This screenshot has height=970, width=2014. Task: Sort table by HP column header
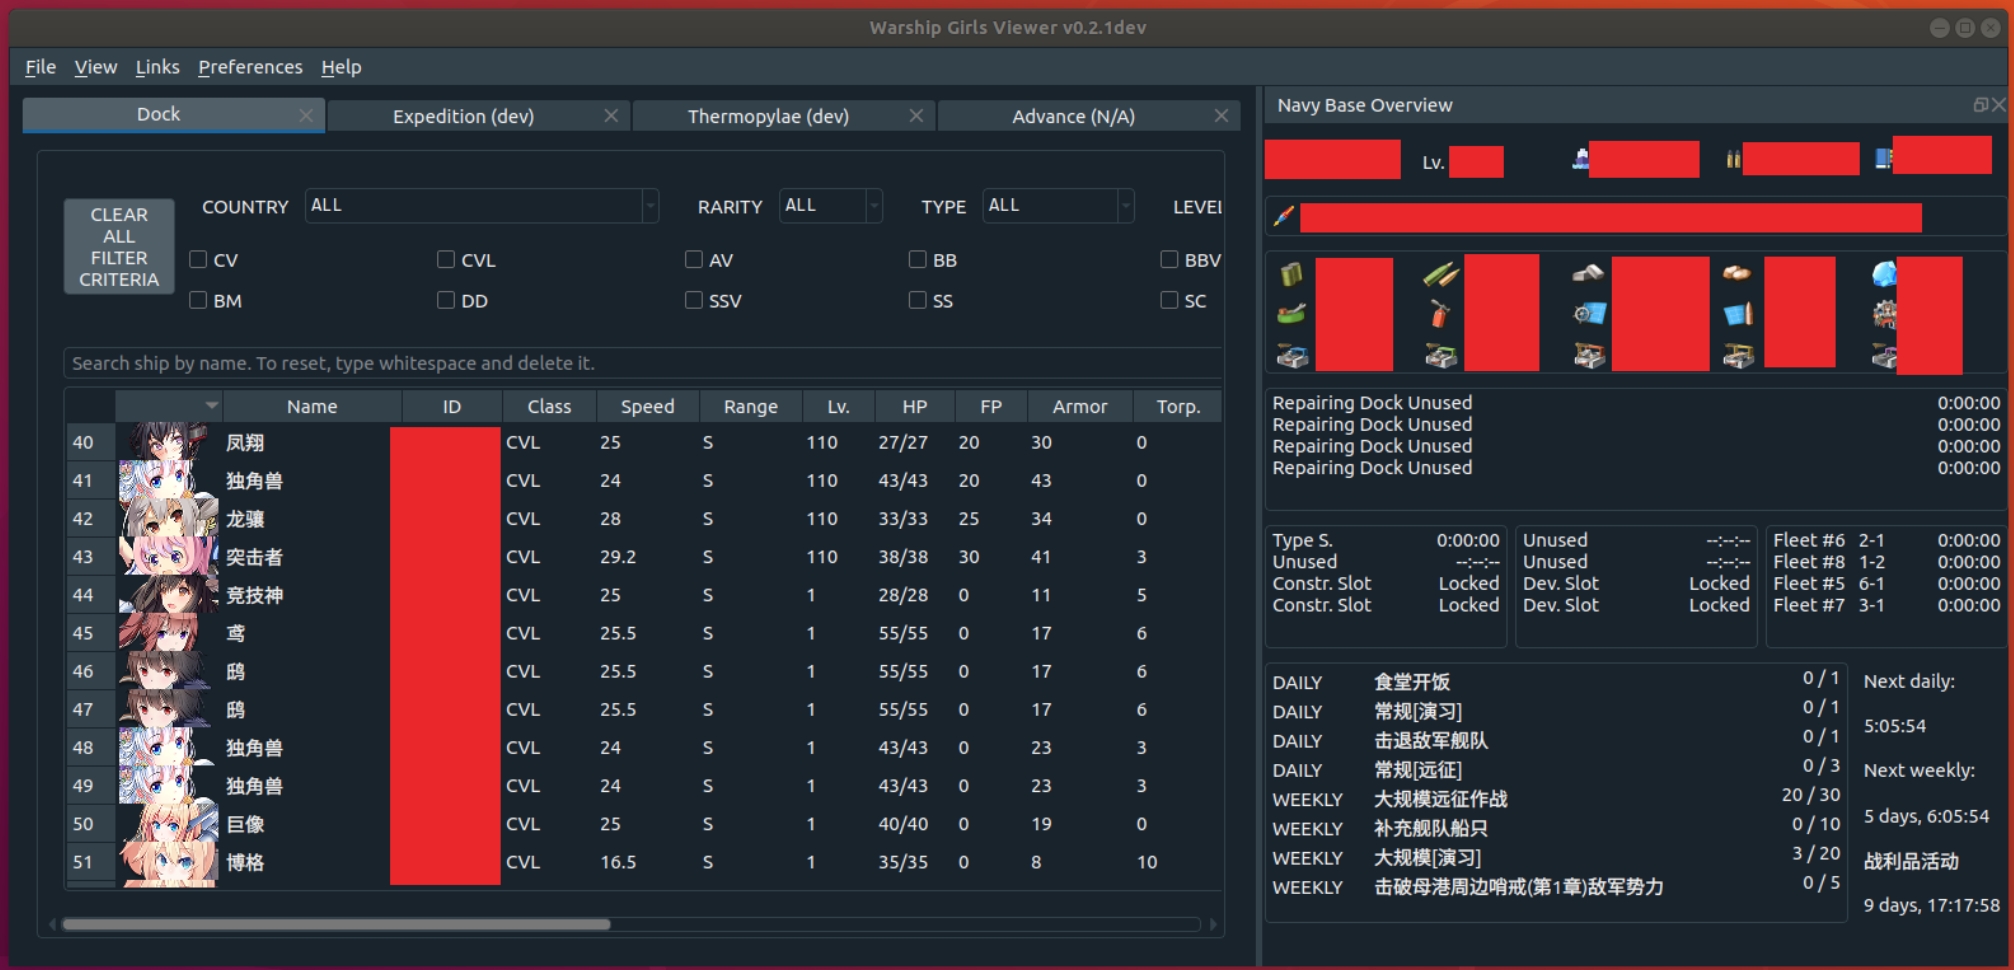(914, 406)
